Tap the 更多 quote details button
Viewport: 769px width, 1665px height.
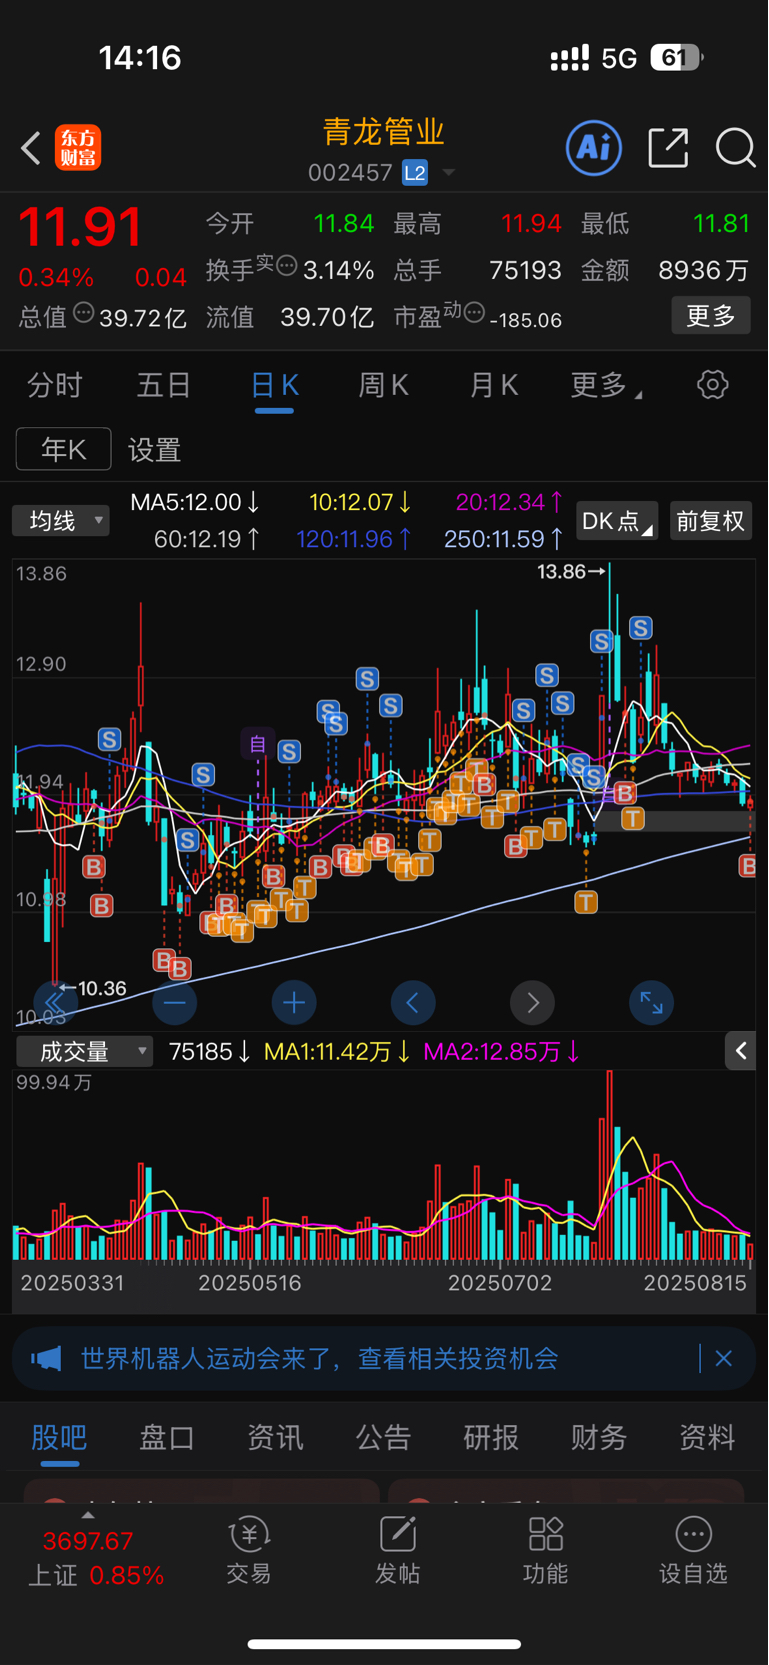click(711, 316)
